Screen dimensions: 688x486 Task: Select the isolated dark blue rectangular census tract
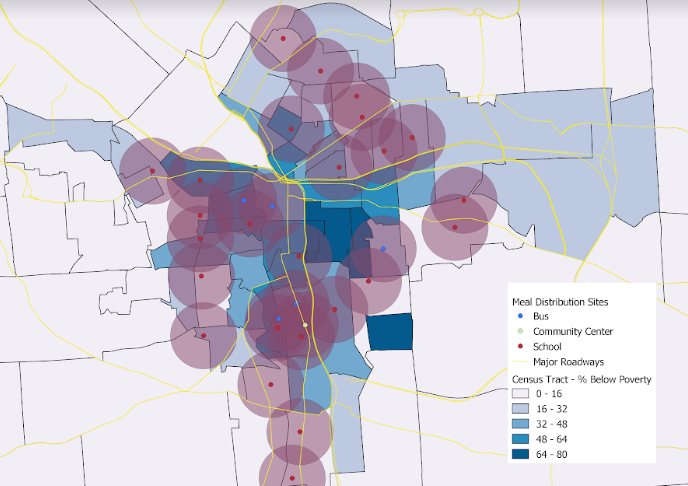click(x=390, y=332)
